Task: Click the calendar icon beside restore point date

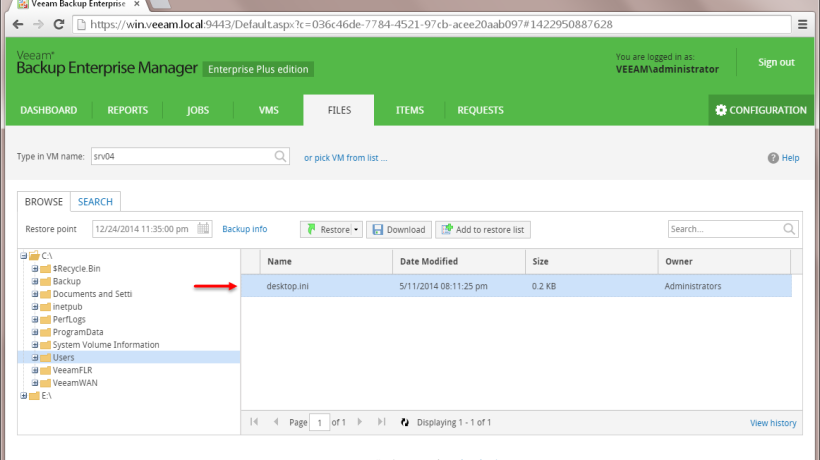Action: pos(204,229)
